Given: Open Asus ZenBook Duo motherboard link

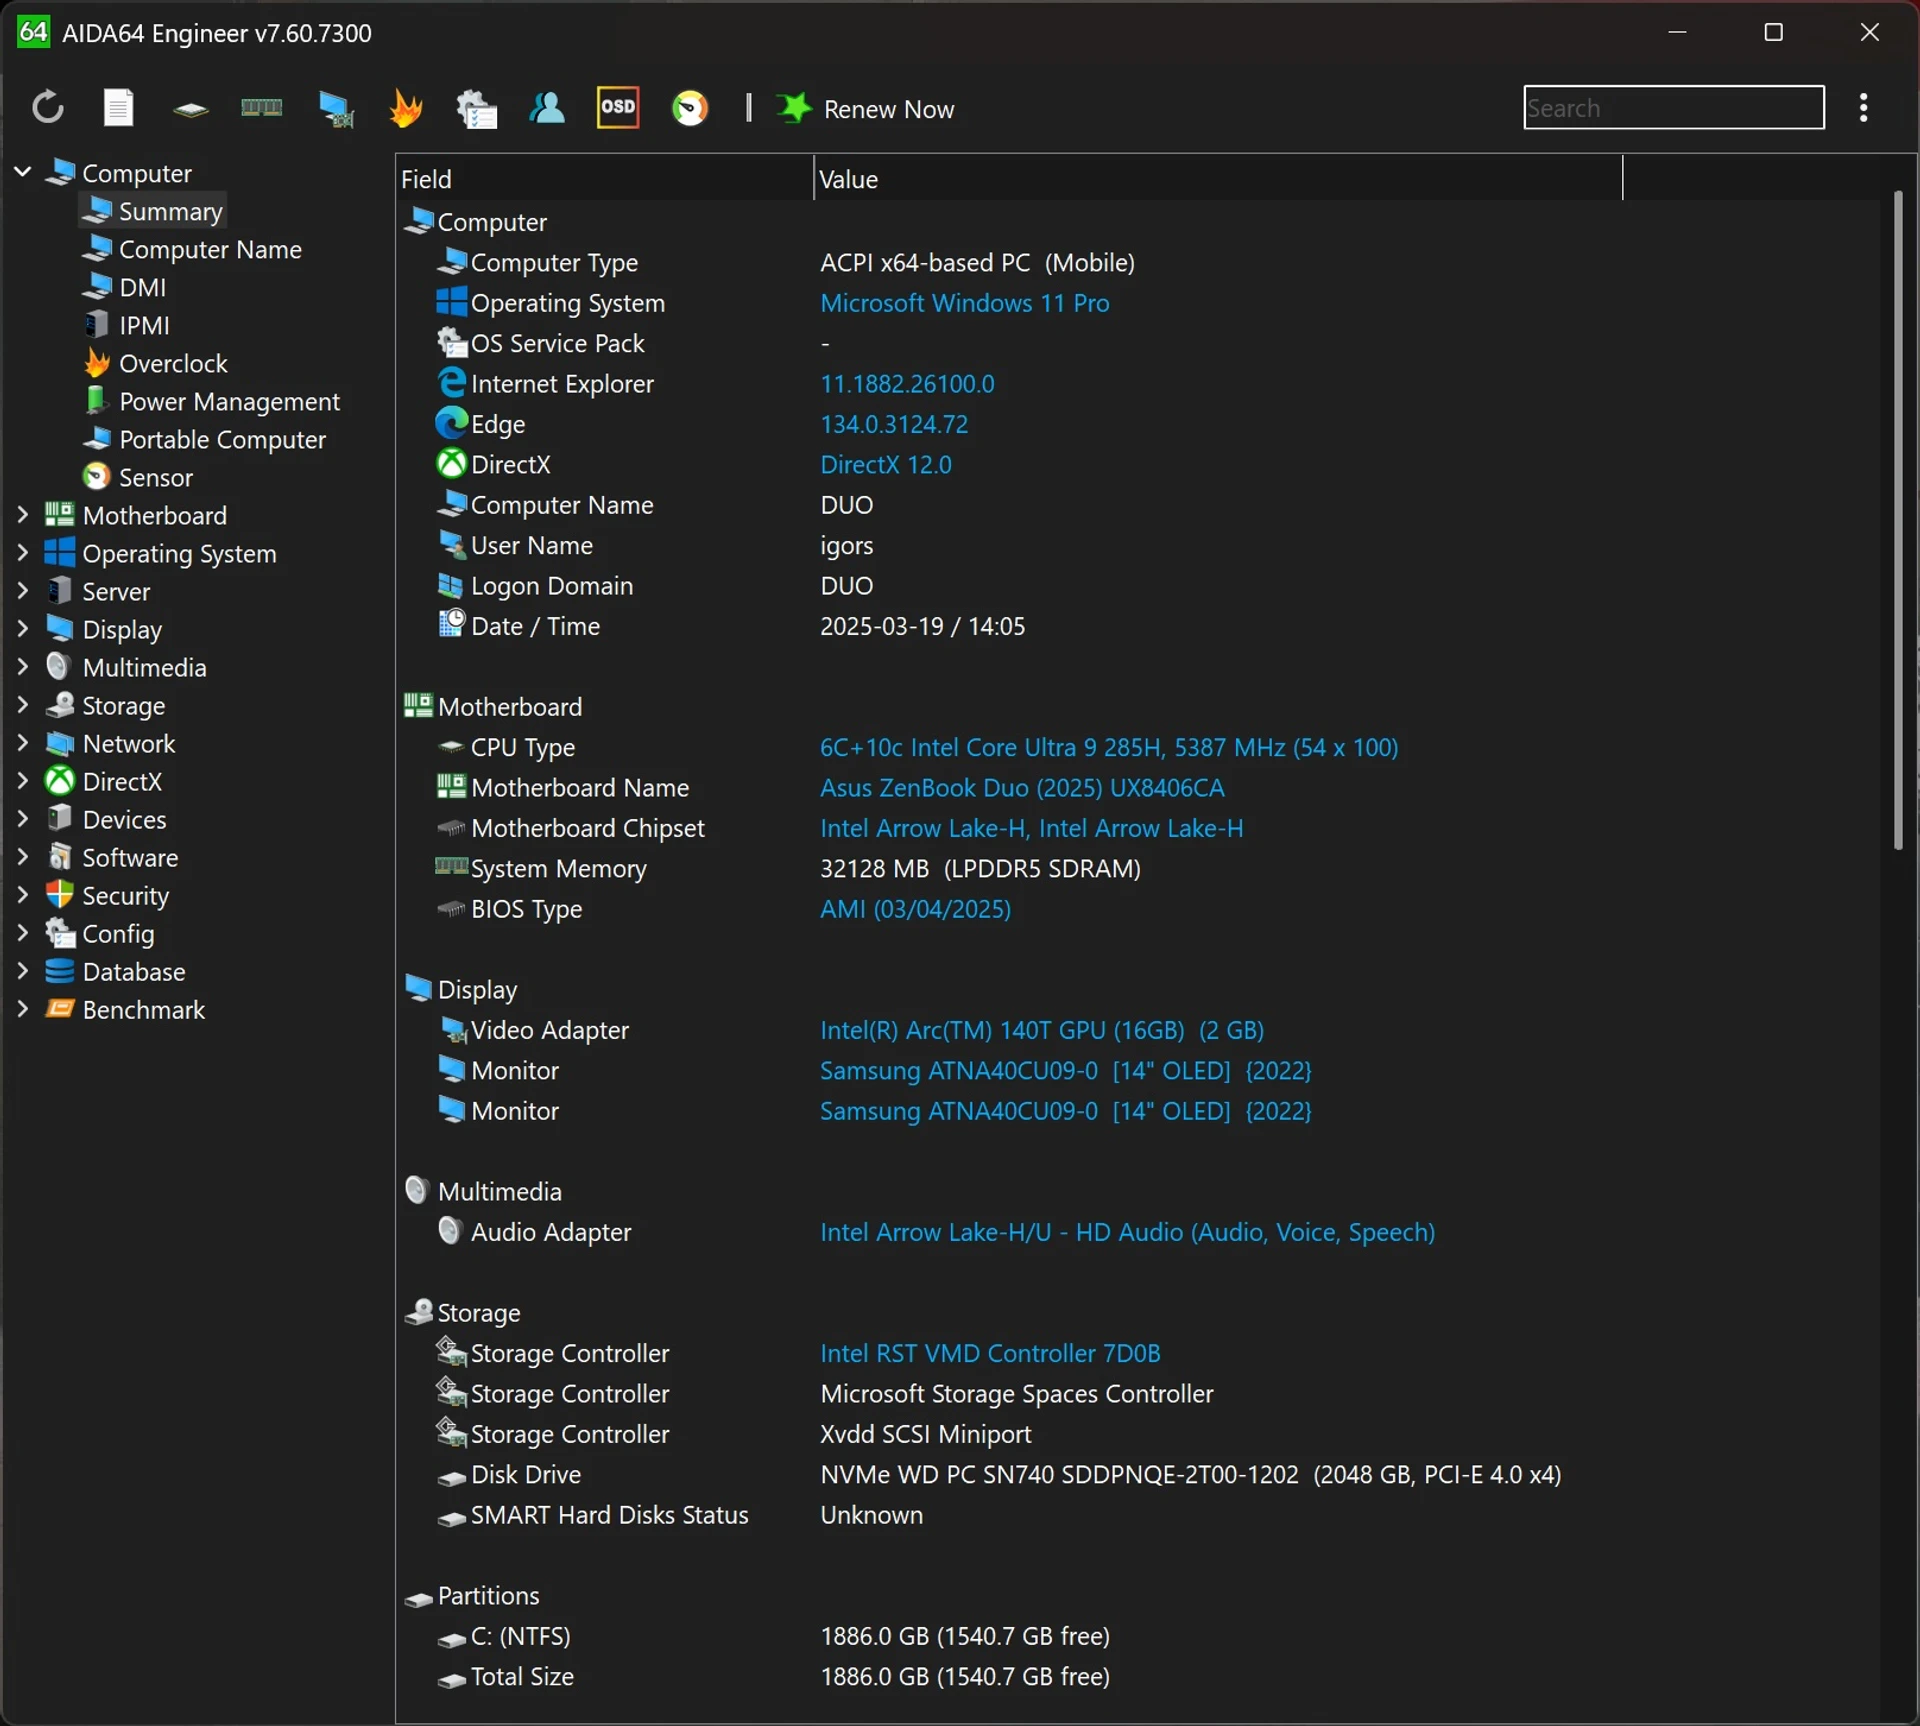Looking at the screenshot, I should [x=1022, y=788].
